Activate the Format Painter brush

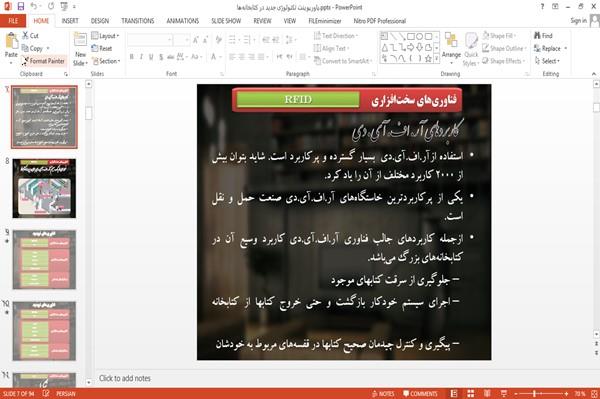[43, 61]
